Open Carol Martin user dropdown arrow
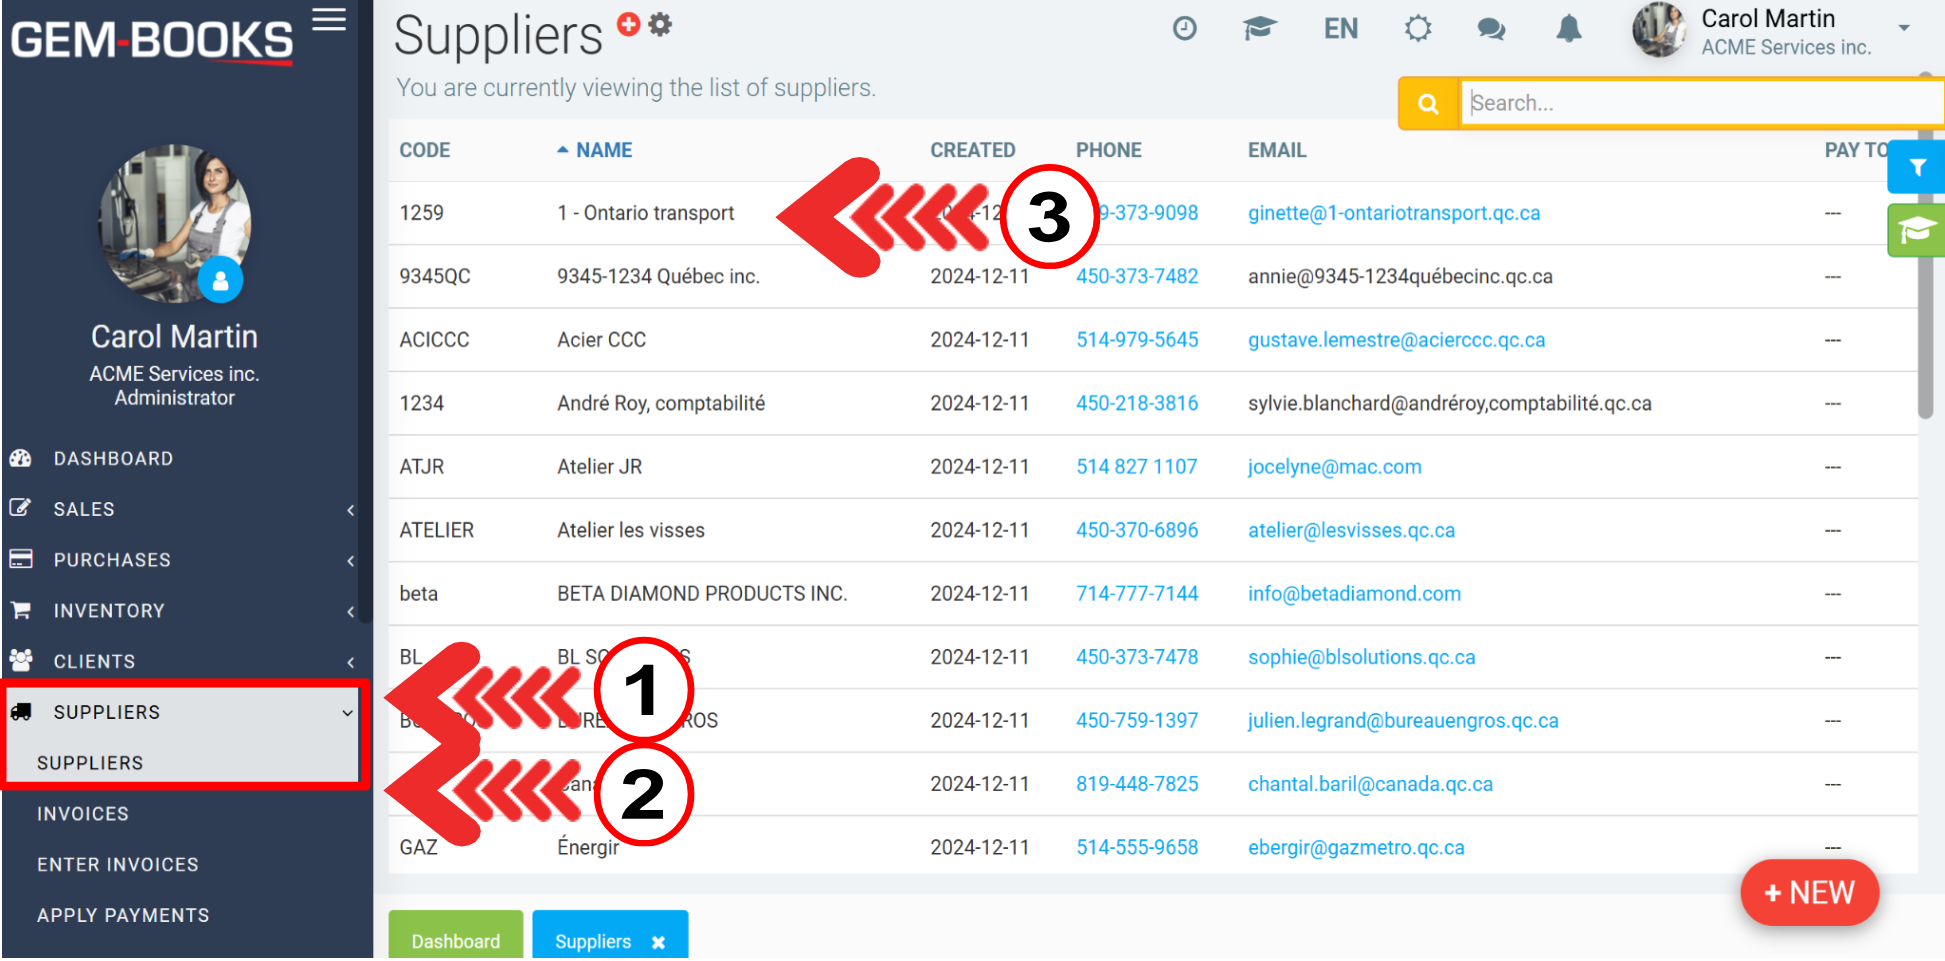The width and height of the screenshot is (1945, 961). (1904, 29)
